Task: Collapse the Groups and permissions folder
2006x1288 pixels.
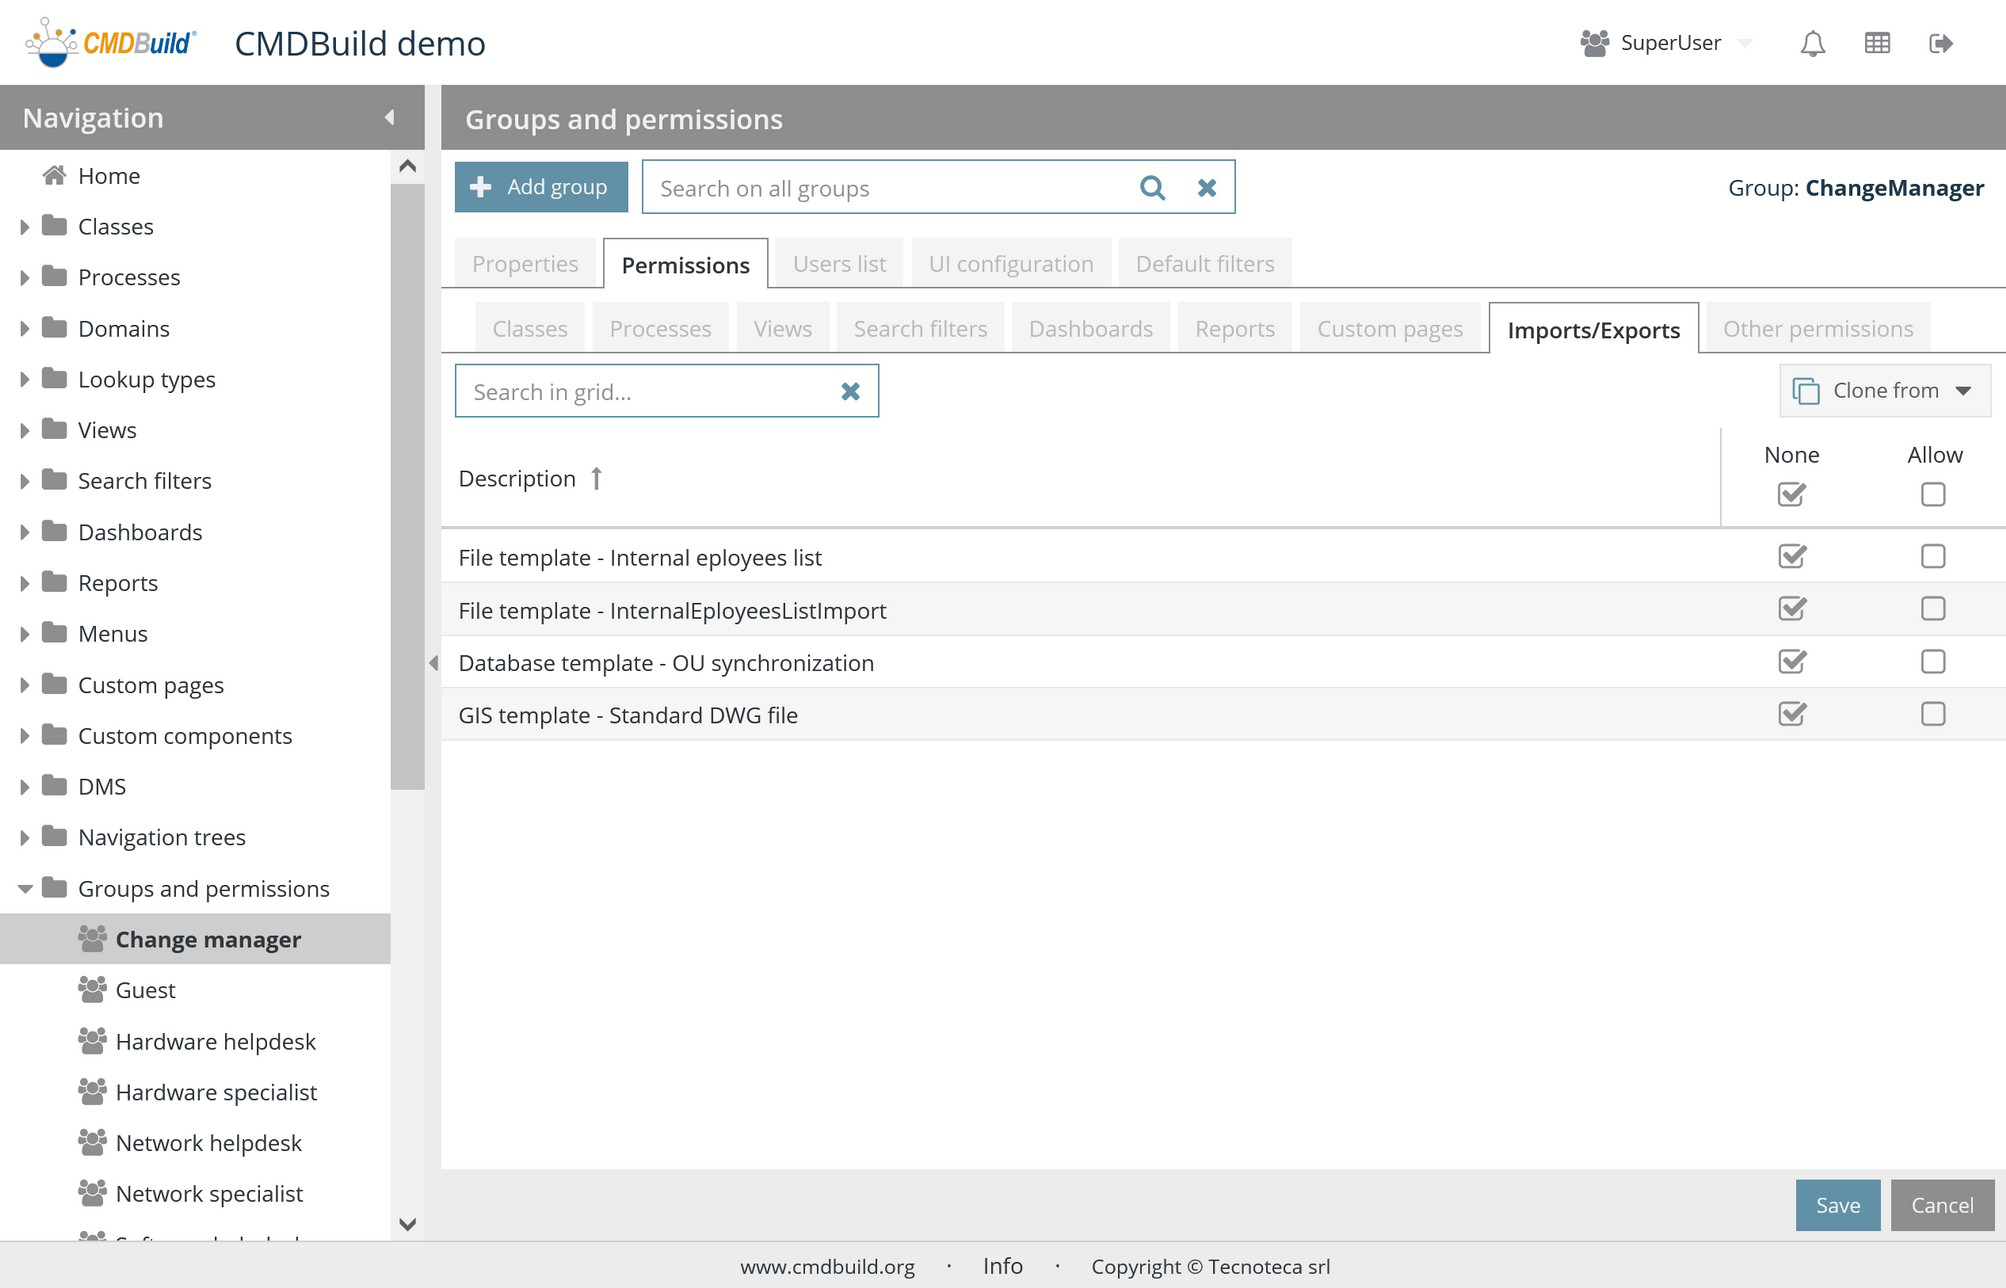Action: 25,888
